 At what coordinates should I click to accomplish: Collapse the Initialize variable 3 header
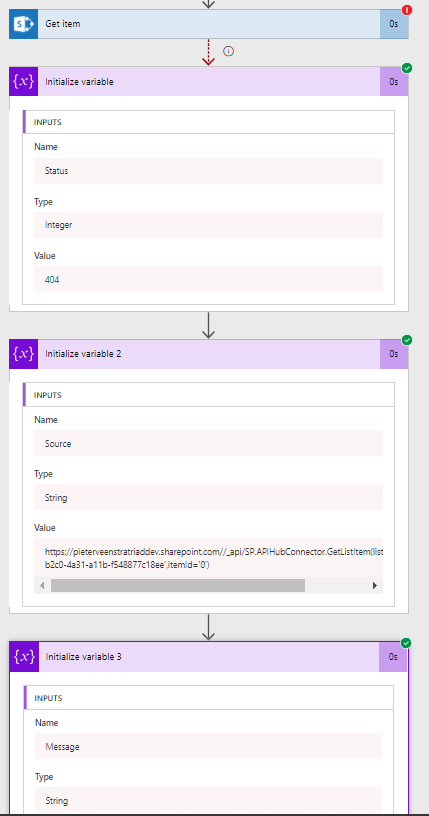pos(209,657)
